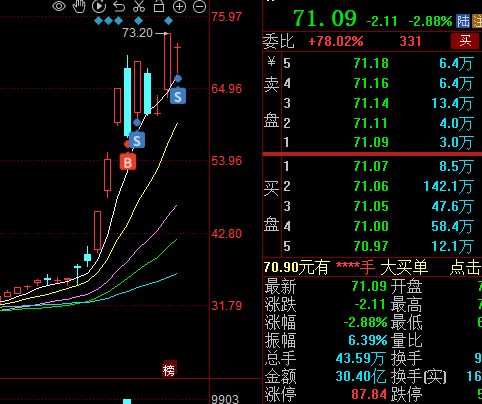Screen dimensions: 482x404
Task: Select the hand pan tool
Action: click(79, 6)
